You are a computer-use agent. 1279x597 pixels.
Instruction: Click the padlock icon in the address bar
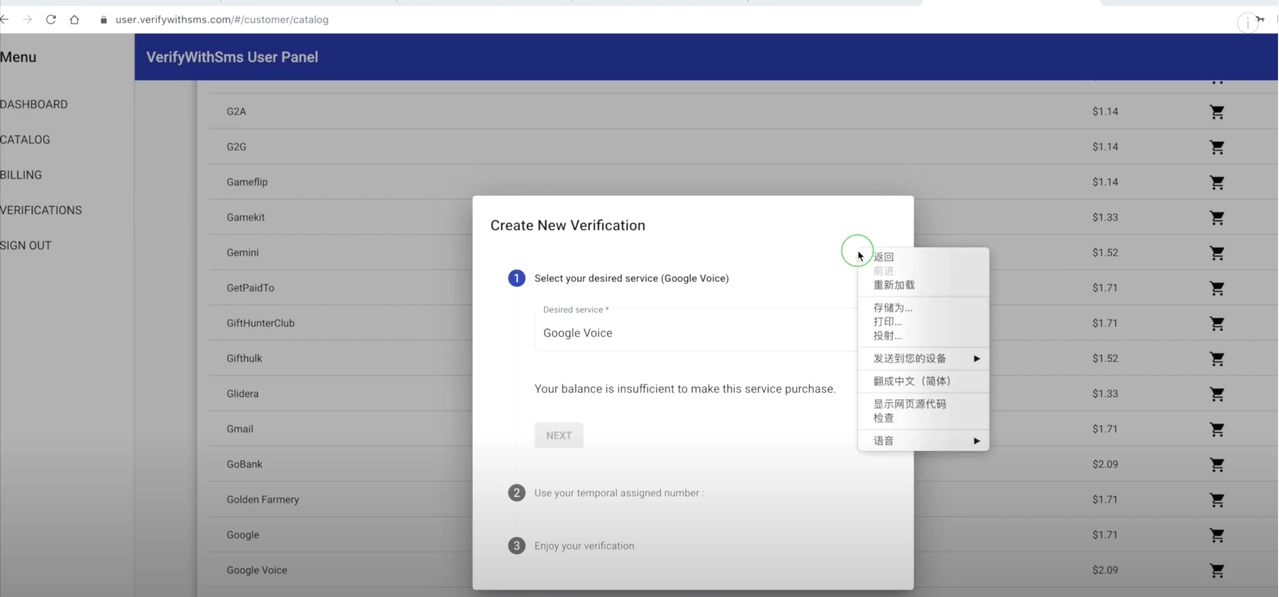click(x=103, y=20)
